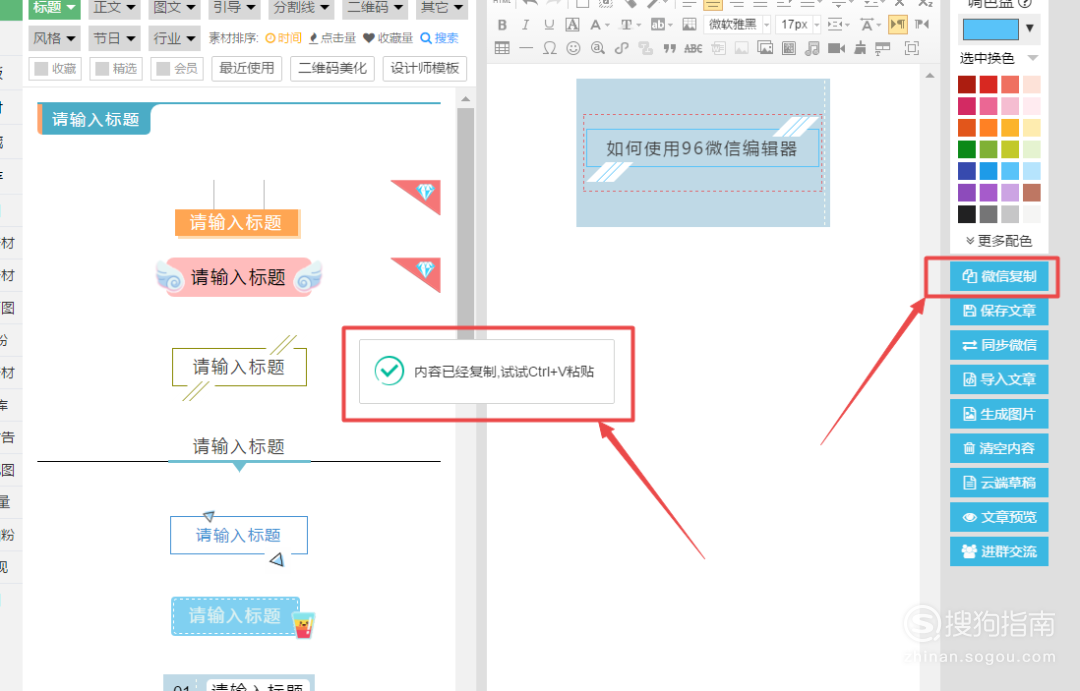Clear formatting with the broom icon
This screenshot has height=691, width=1080.
coord(860,48)
